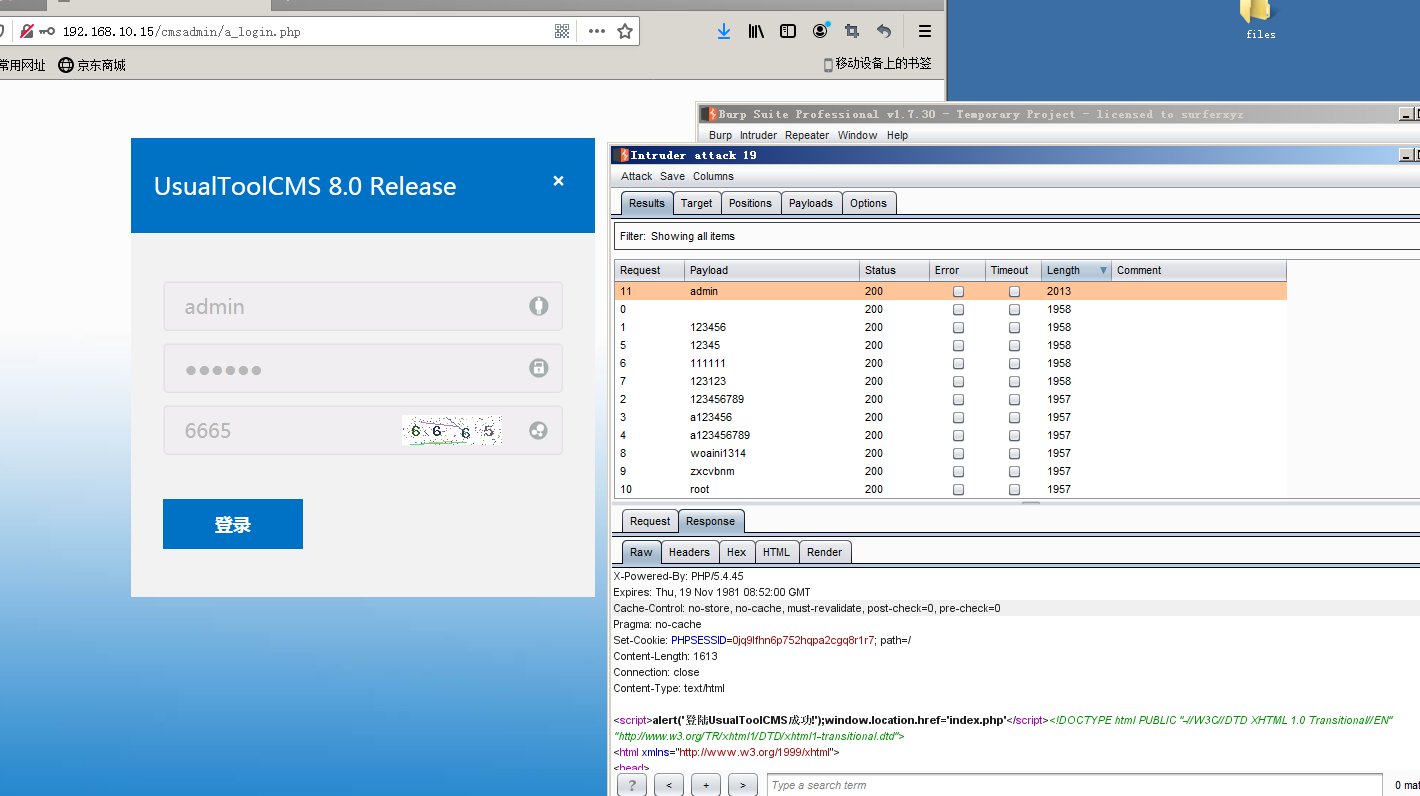The image size is (1420, 796).
Task: Click the lock icon in password field
Action: coord(538,368)
